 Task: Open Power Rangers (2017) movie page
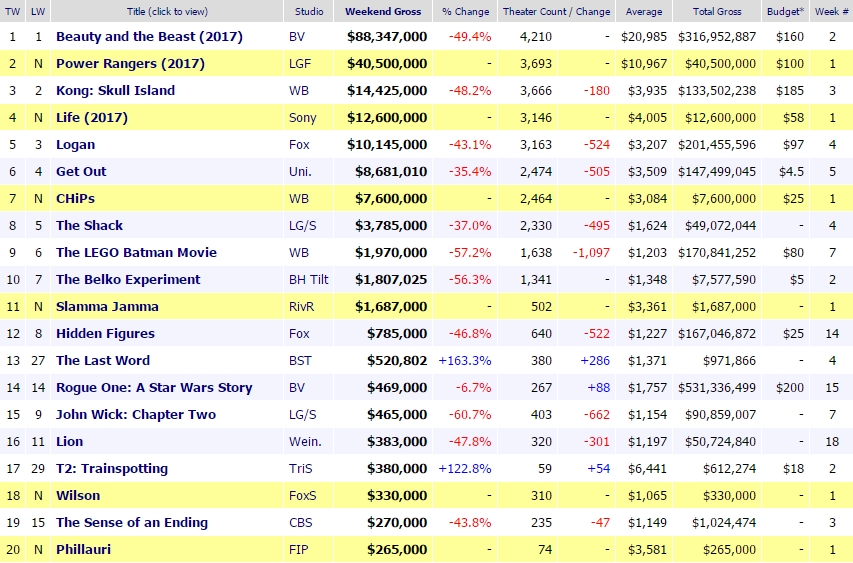tap(130, 63)
